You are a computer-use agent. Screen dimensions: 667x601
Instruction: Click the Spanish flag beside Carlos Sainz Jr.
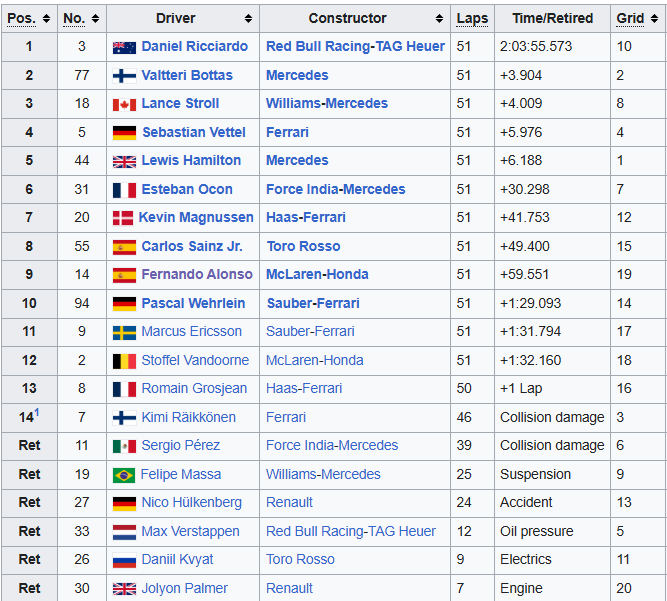pos(124,247)
